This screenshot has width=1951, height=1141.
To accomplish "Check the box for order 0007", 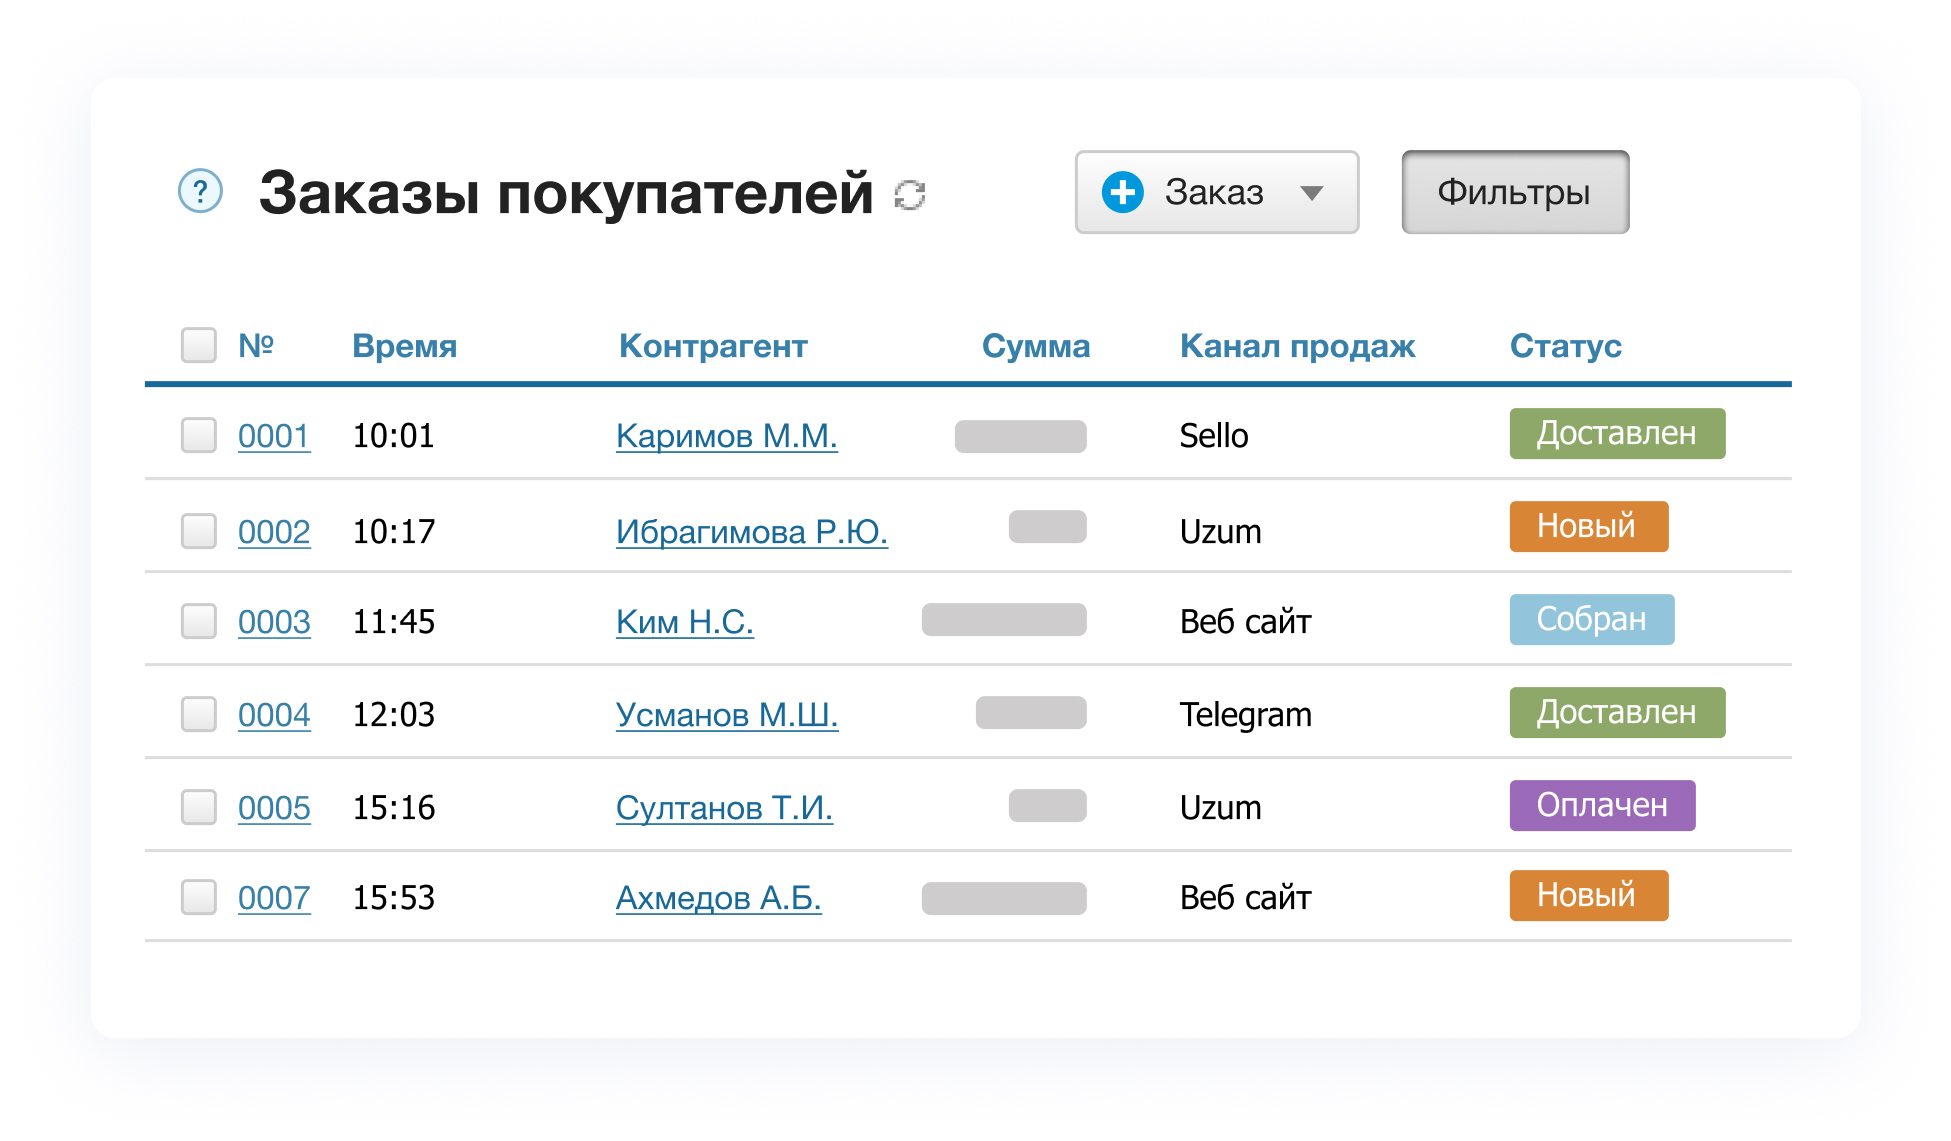I will 199,897.
